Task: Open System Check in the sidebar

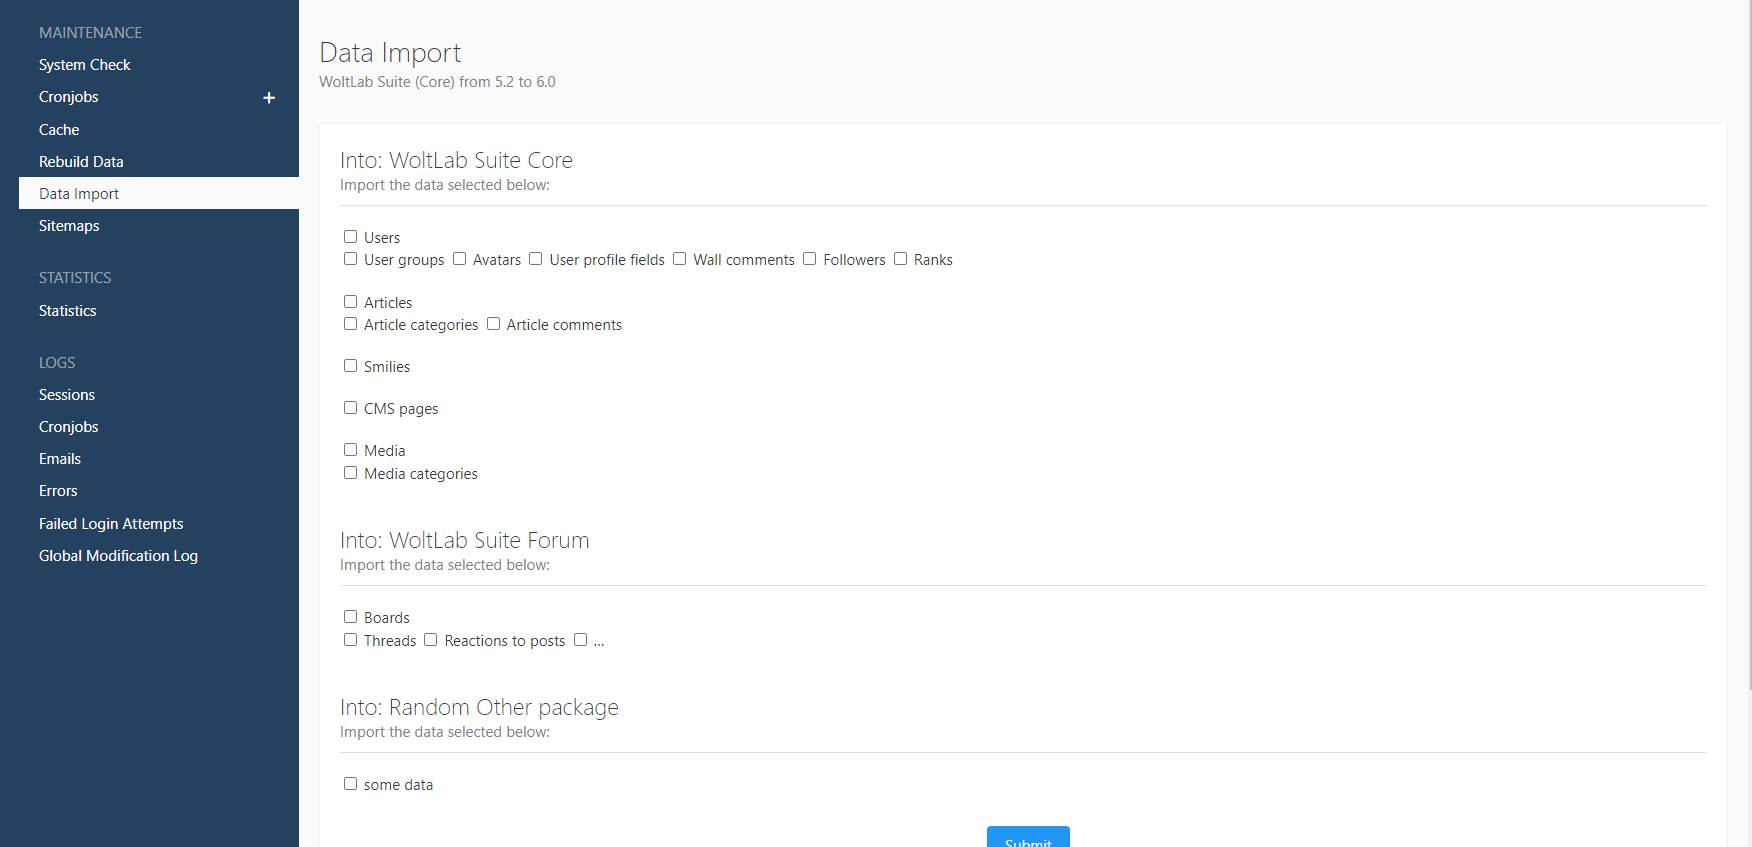Action: (85, 65)
